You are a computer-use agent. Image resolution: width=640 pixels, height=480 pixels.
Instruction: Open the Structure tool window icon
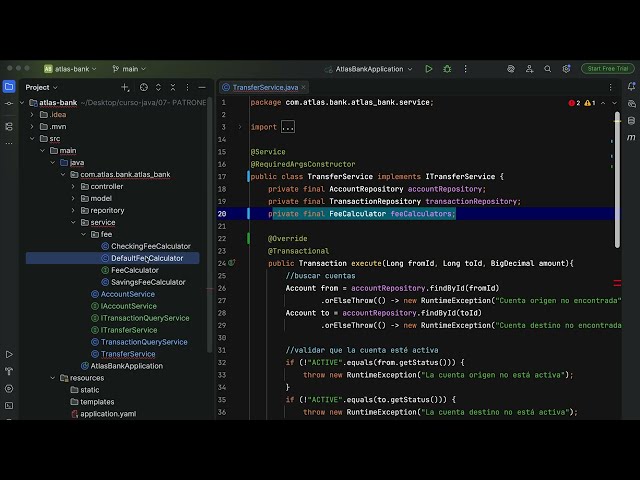[x=9, y=127]
